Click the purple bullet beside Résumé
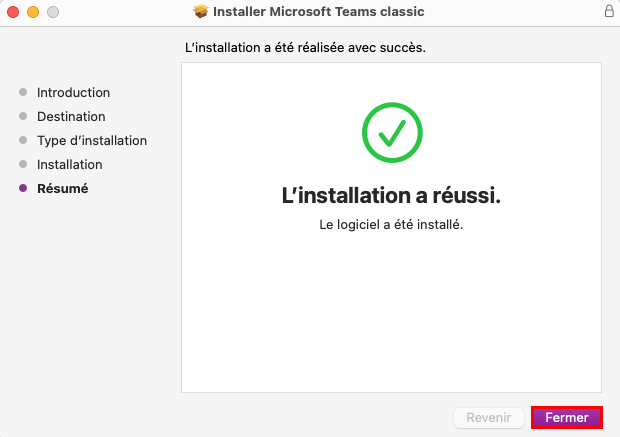Viewport: 620px width, 437px height. click(23, 188)
